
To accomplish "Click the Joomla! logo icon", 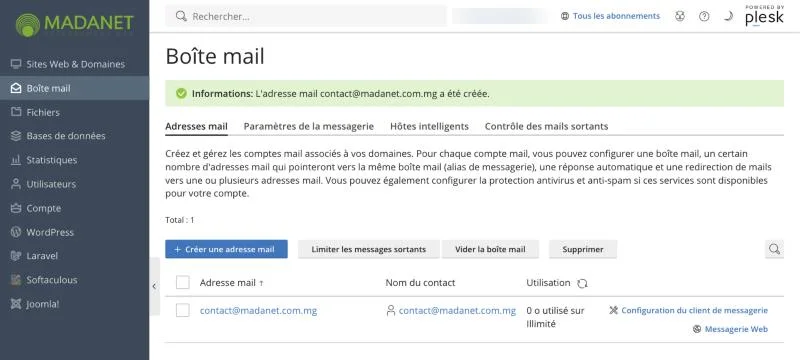I will [x=16, y=304].
